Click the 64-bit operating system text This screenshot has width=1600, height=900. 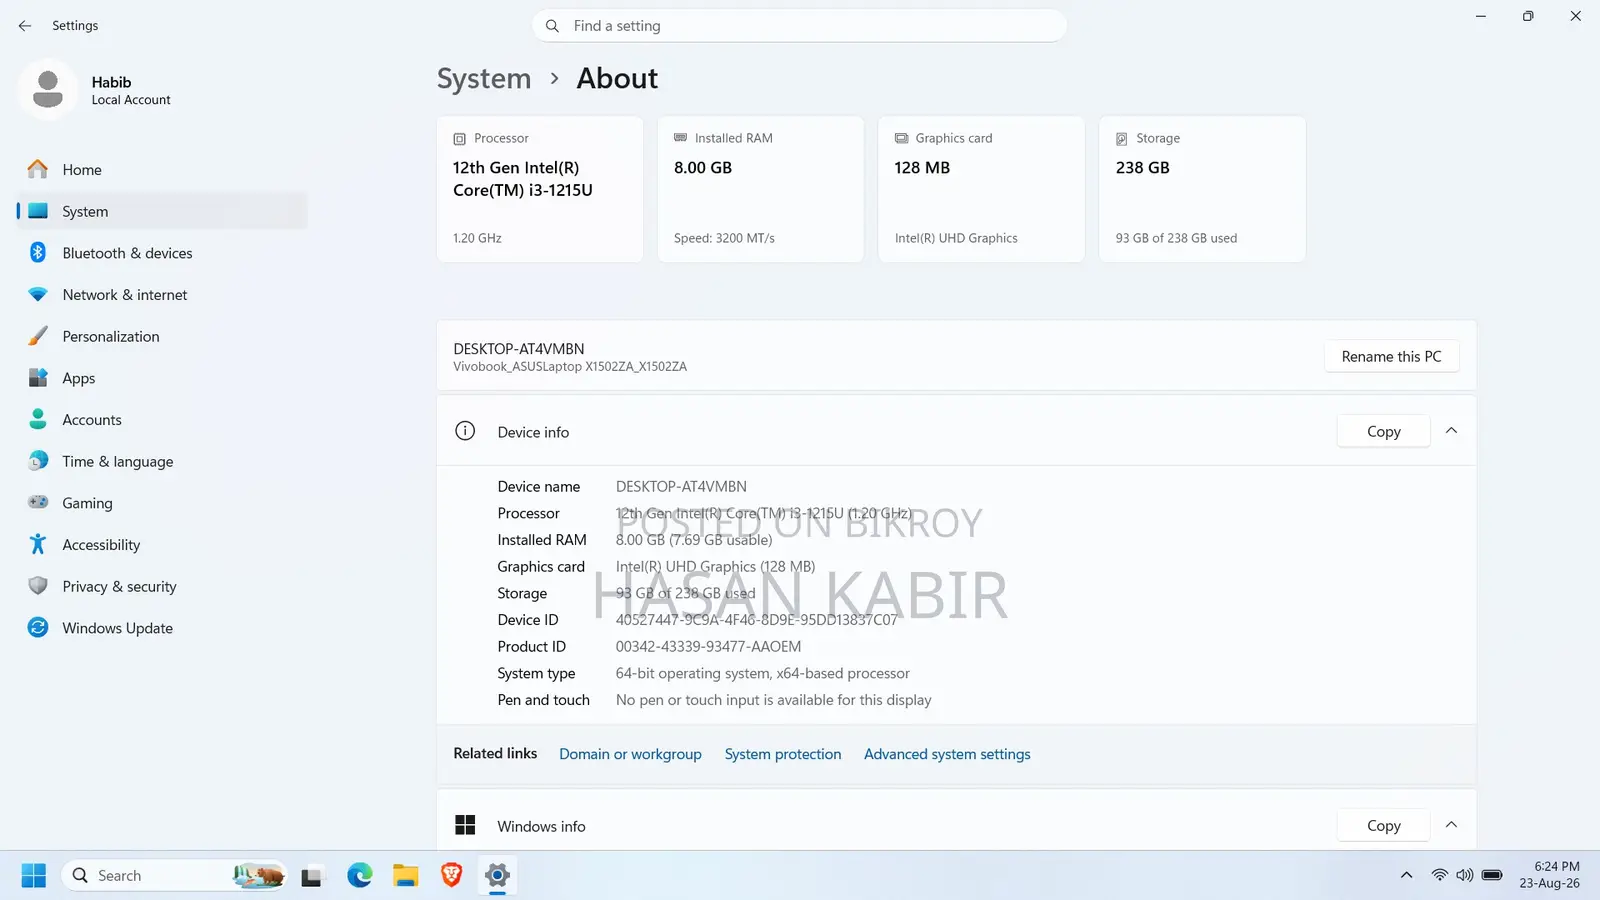click(763, 674)
